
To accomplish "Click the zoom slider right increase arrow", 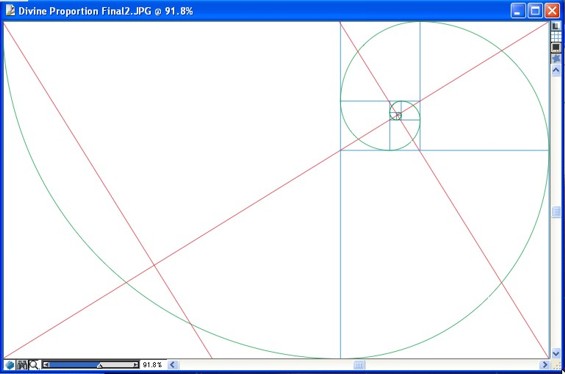I will [x=135, y=365].
